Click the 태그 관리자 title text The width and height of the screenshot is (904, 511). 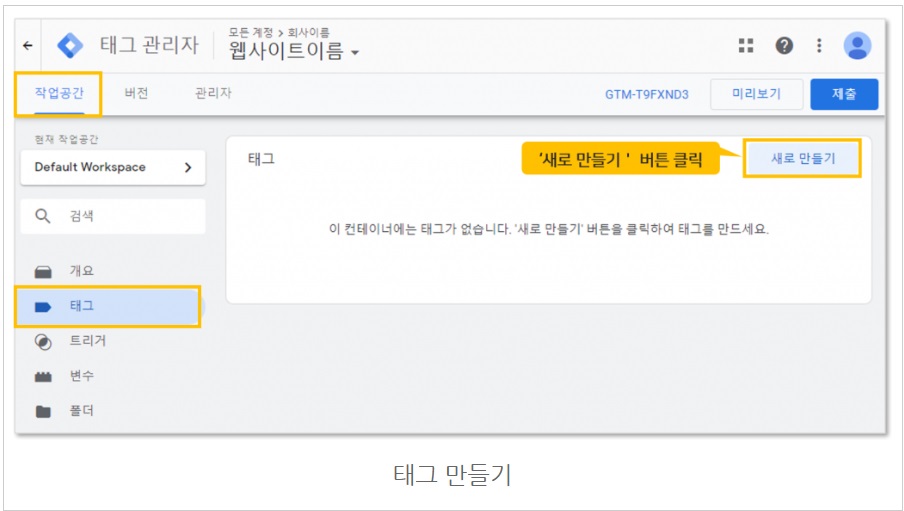click(x=149, y=45)
